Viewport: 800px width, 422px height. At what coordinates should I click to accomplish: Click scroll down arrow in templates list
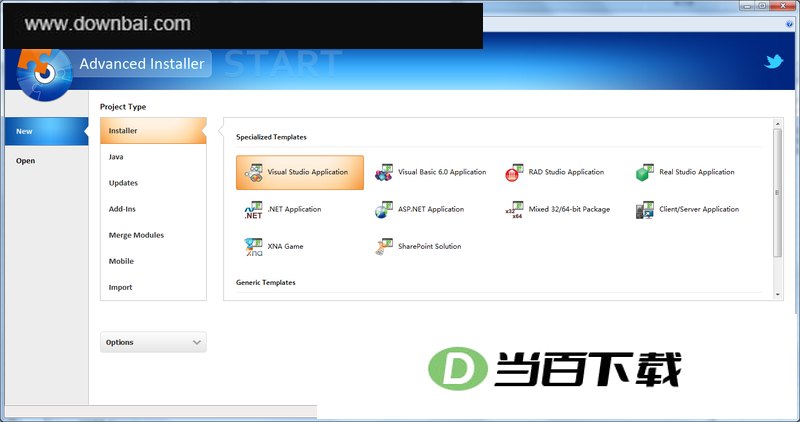click(x=778, y=294)
